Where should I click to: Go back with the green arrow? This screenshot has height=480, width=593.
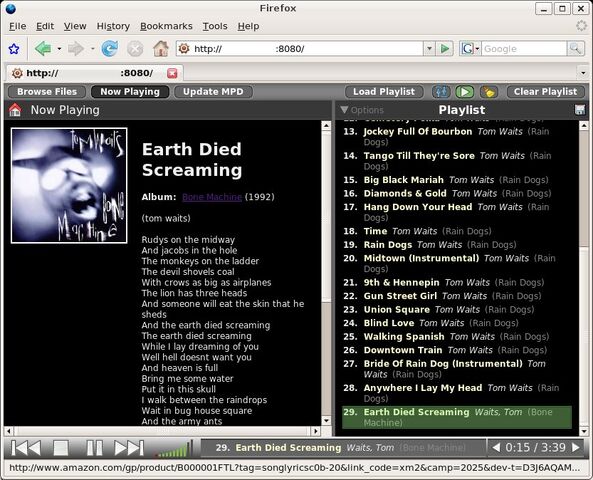pyautogui.click(x=43, y=49)
